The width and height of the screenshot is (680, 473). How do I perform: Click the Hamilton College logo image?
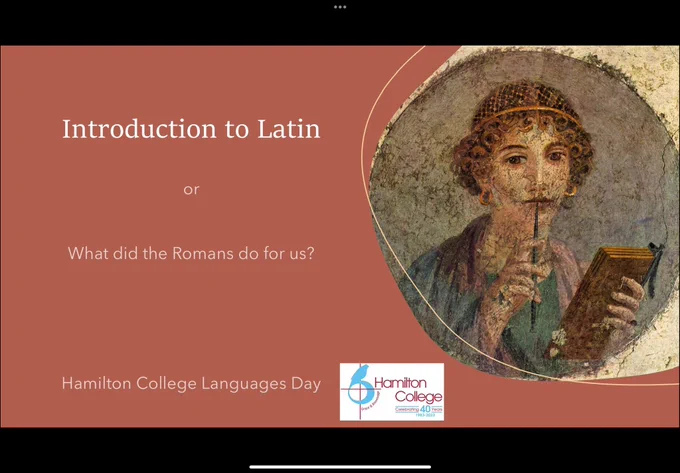[392, 392]
